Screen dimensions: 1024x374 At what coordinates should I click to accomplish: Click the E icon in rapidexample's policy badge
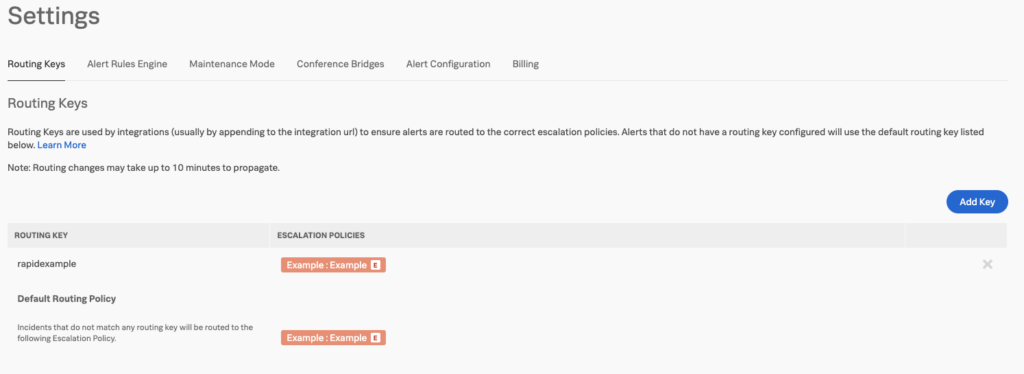click(376, 265)
